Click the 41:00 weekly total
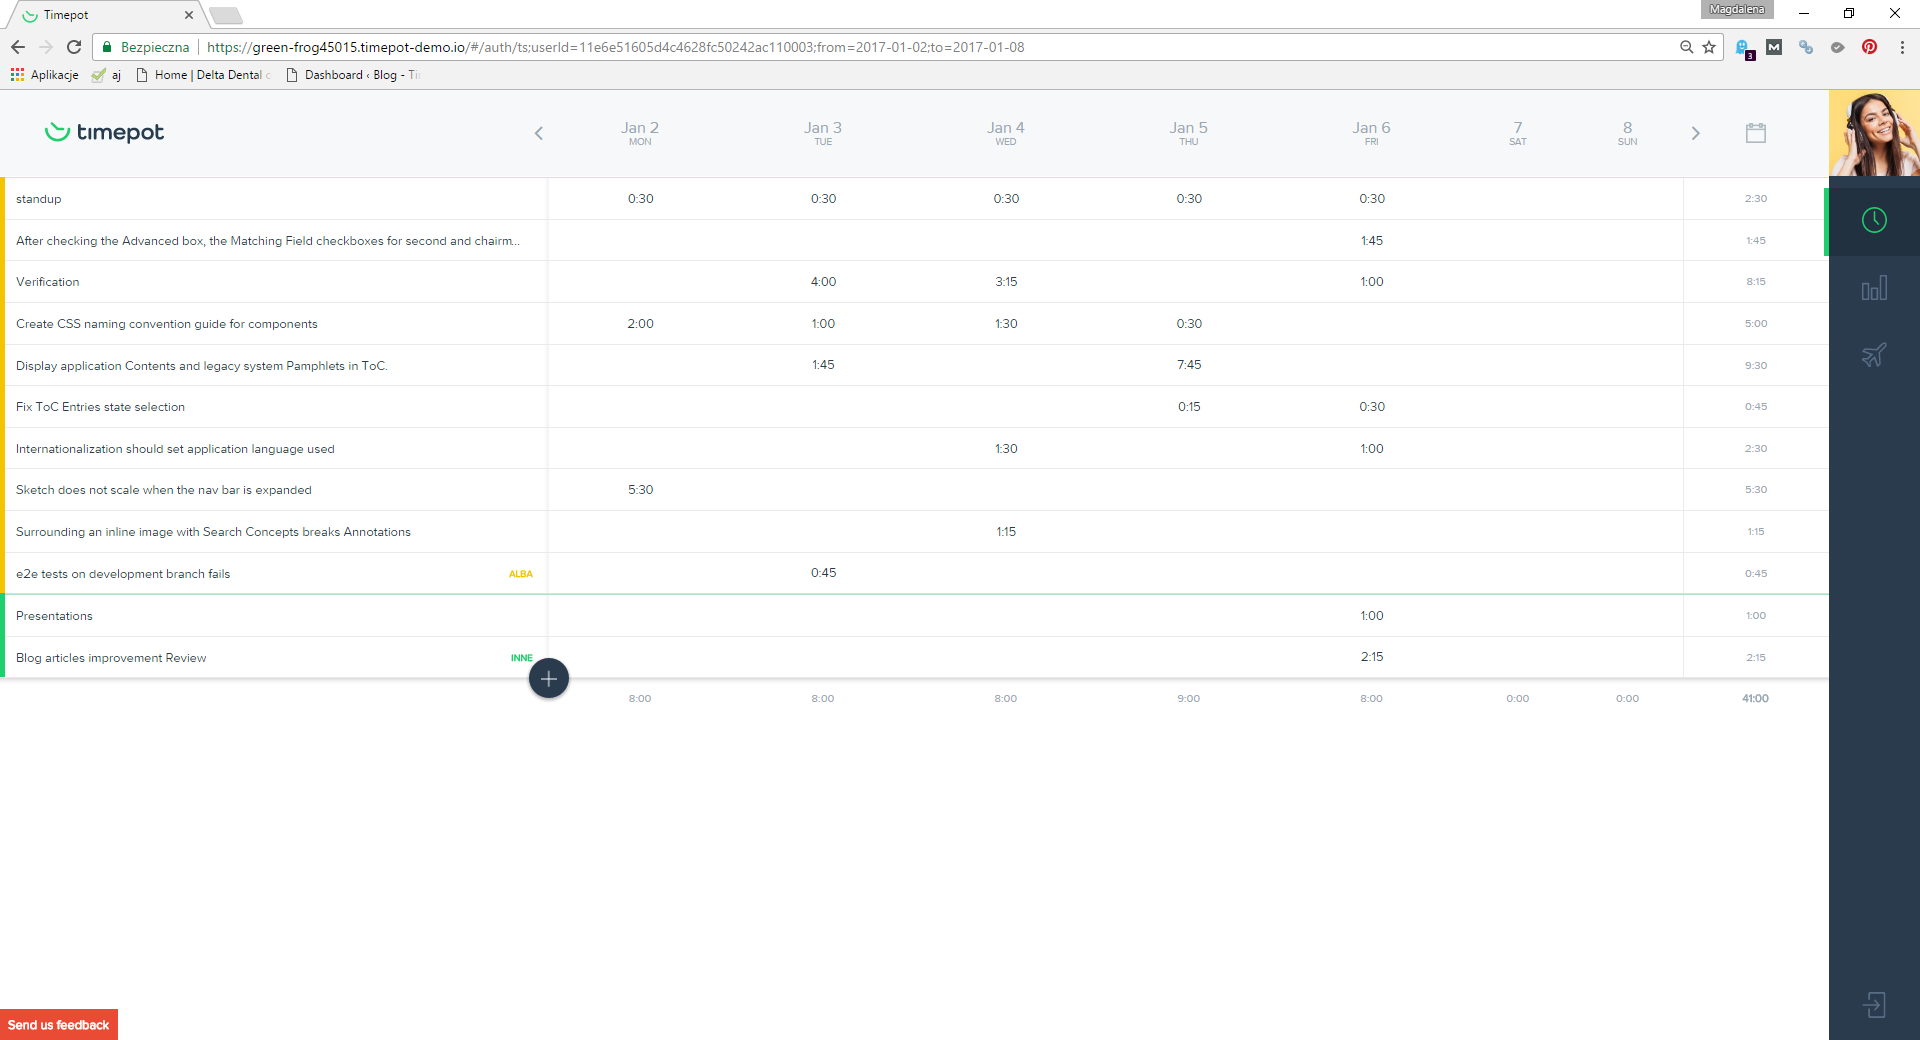The width and height of the screenshot is (1920, 1040). click(x=1755, y=699)
